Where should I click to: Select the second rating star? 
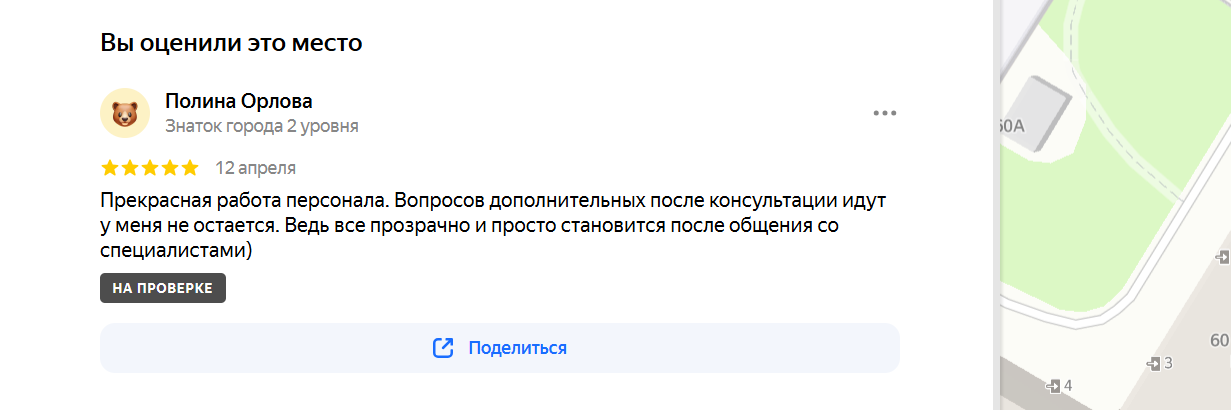click(130, 168)
